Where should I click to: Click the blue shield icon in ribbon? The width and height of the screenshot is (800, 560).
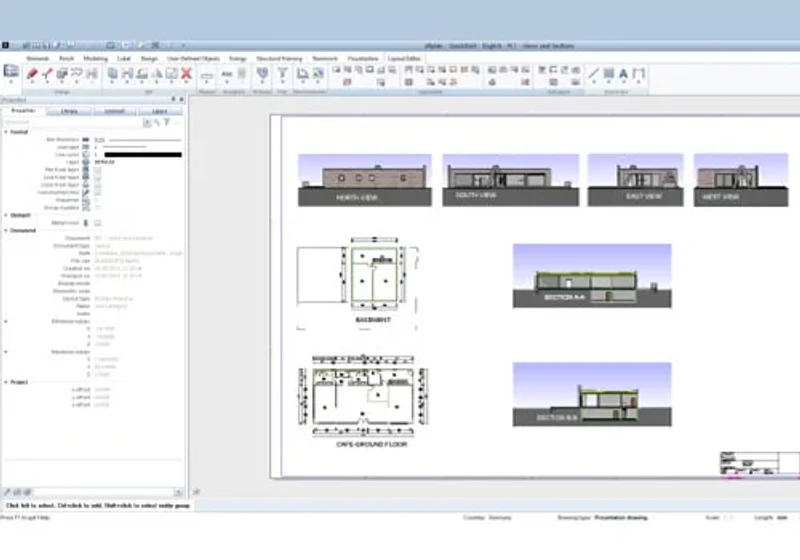[262, 73]
